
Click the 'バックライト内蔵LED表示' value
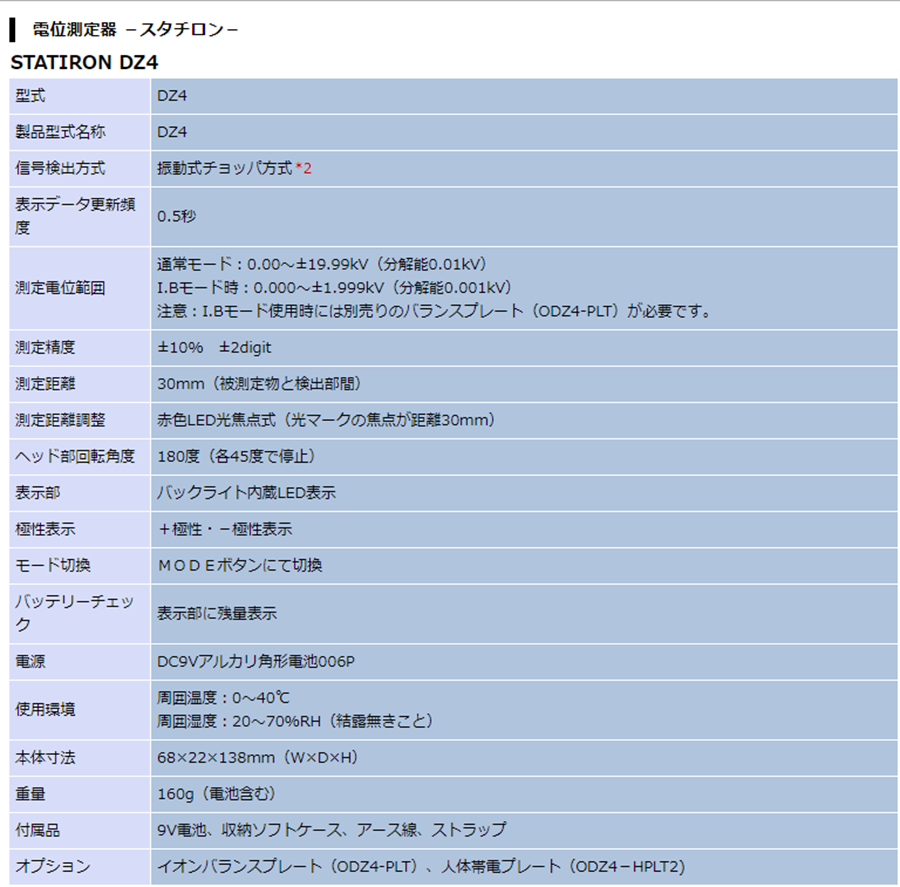tap(247, 493)
